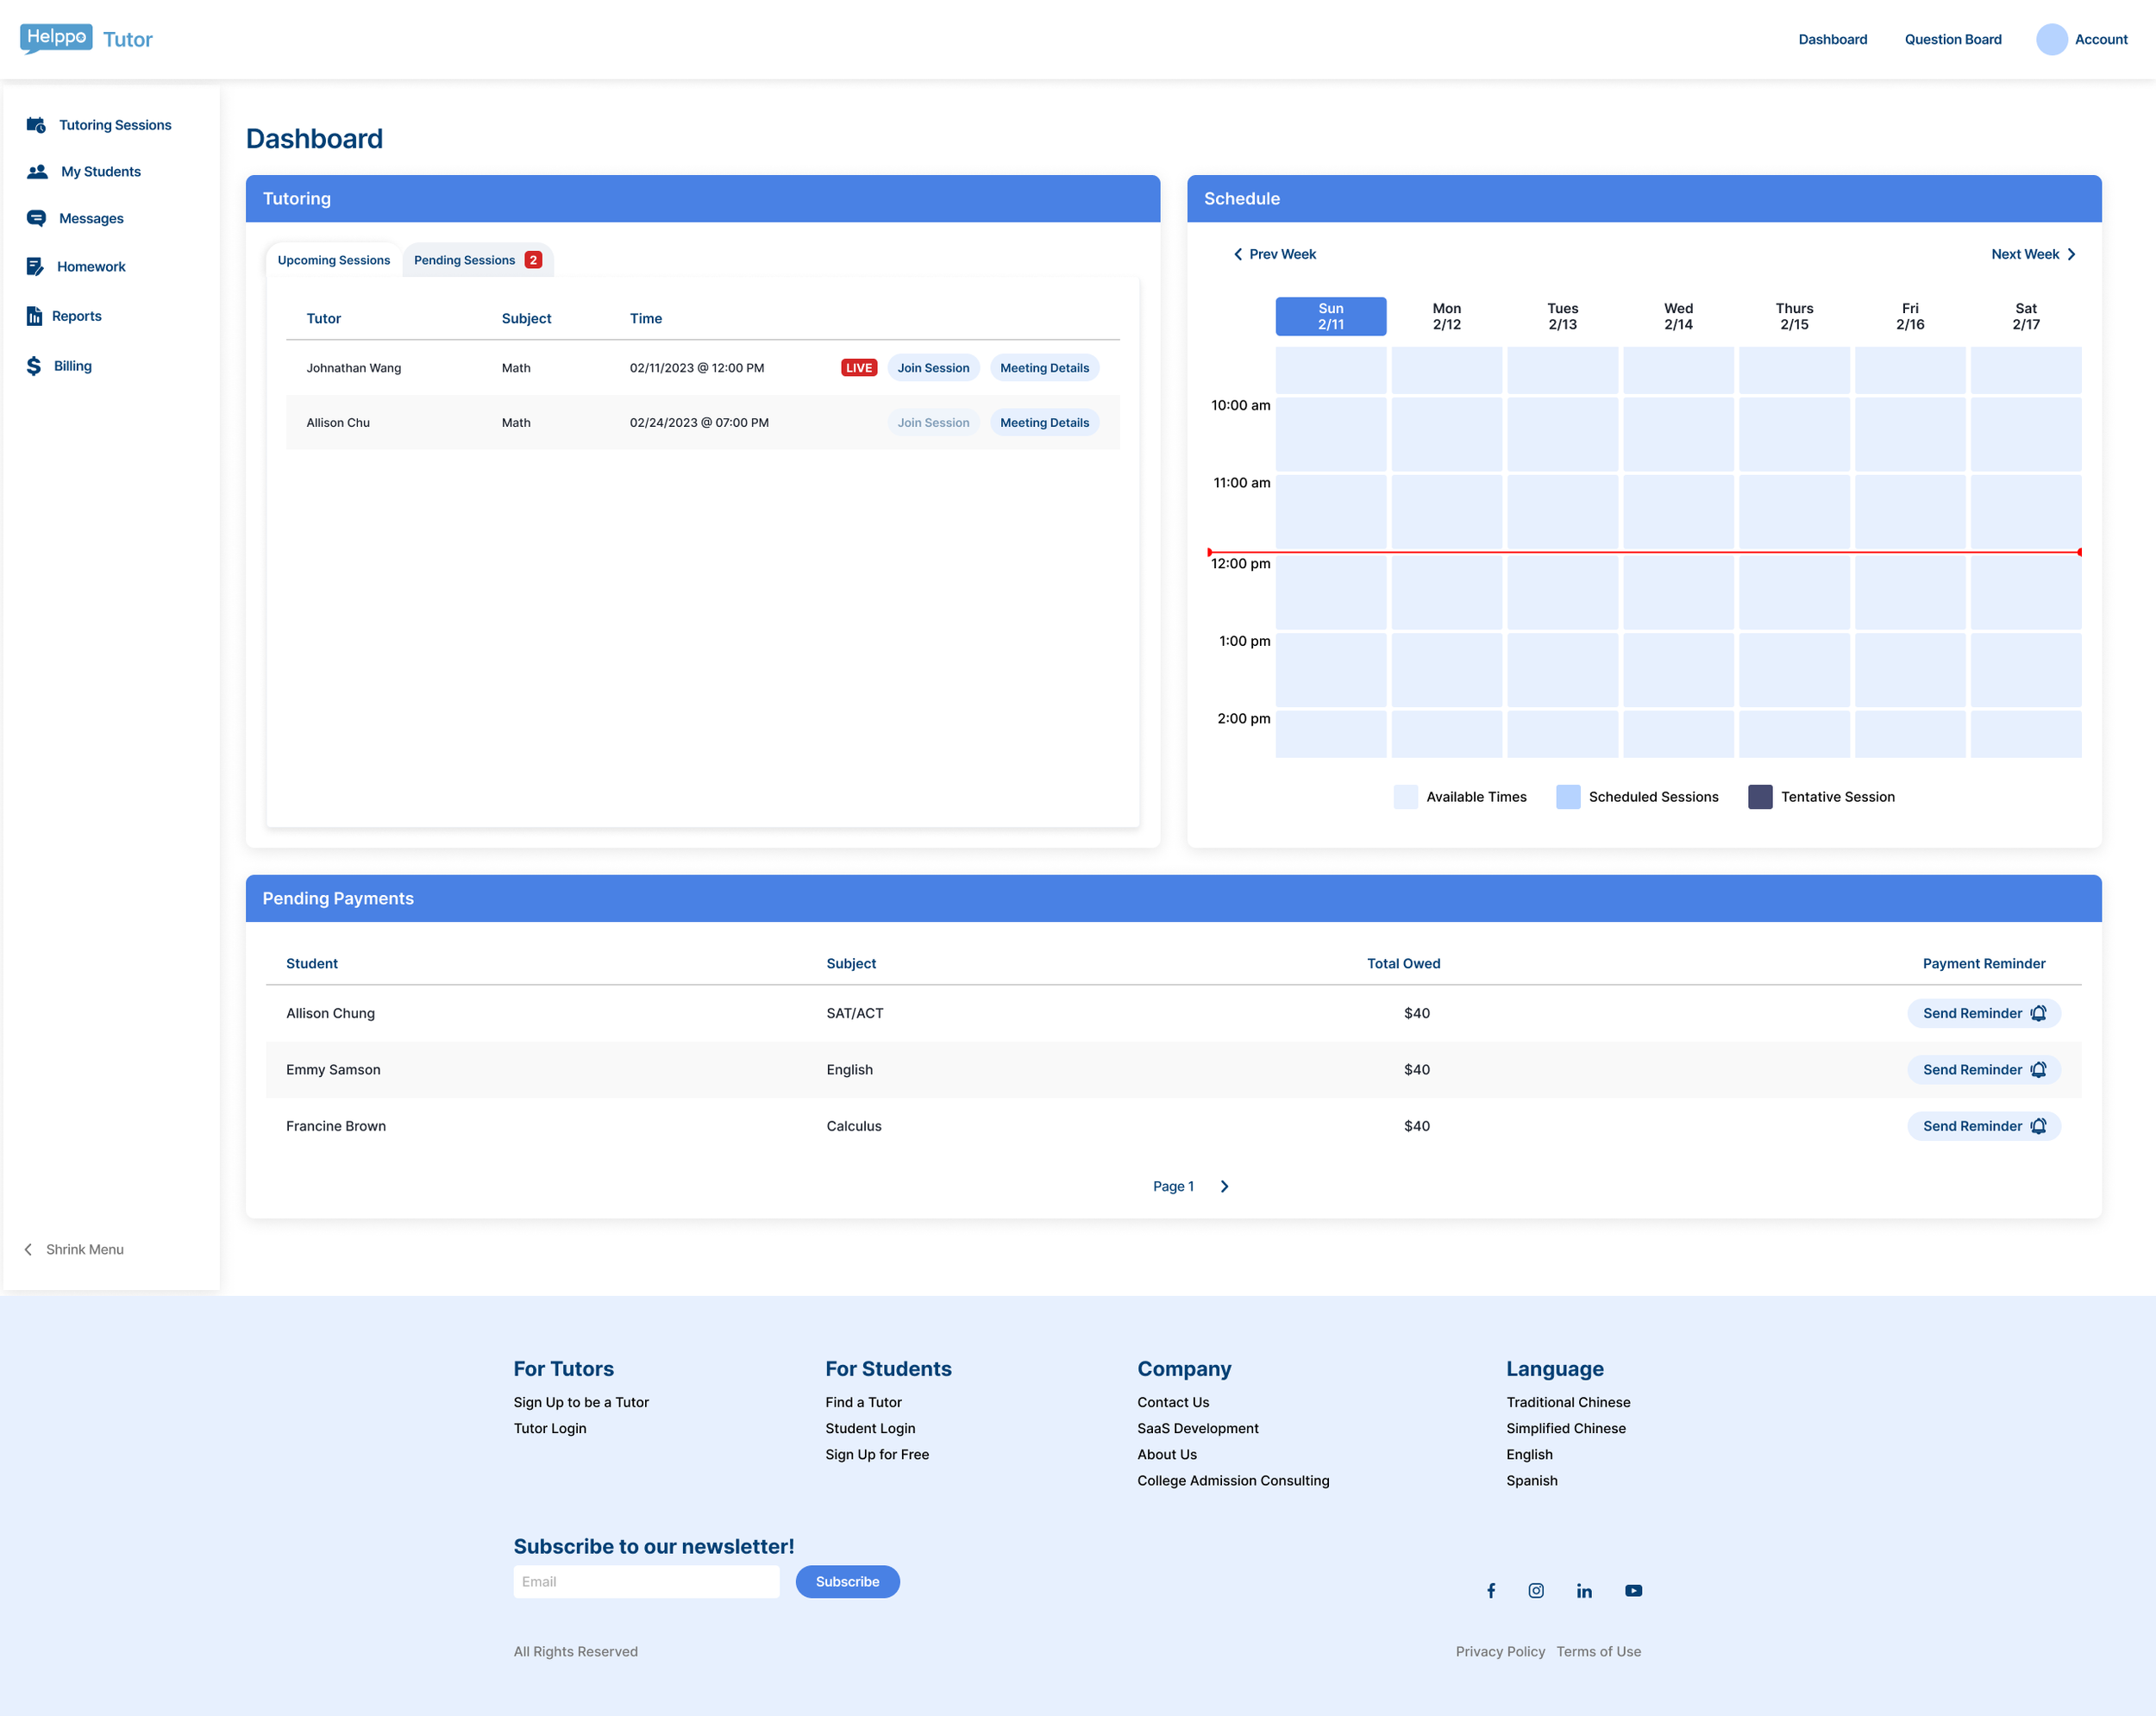
Task: Click next page chevron beside Page 1
Action: 1224,1186
